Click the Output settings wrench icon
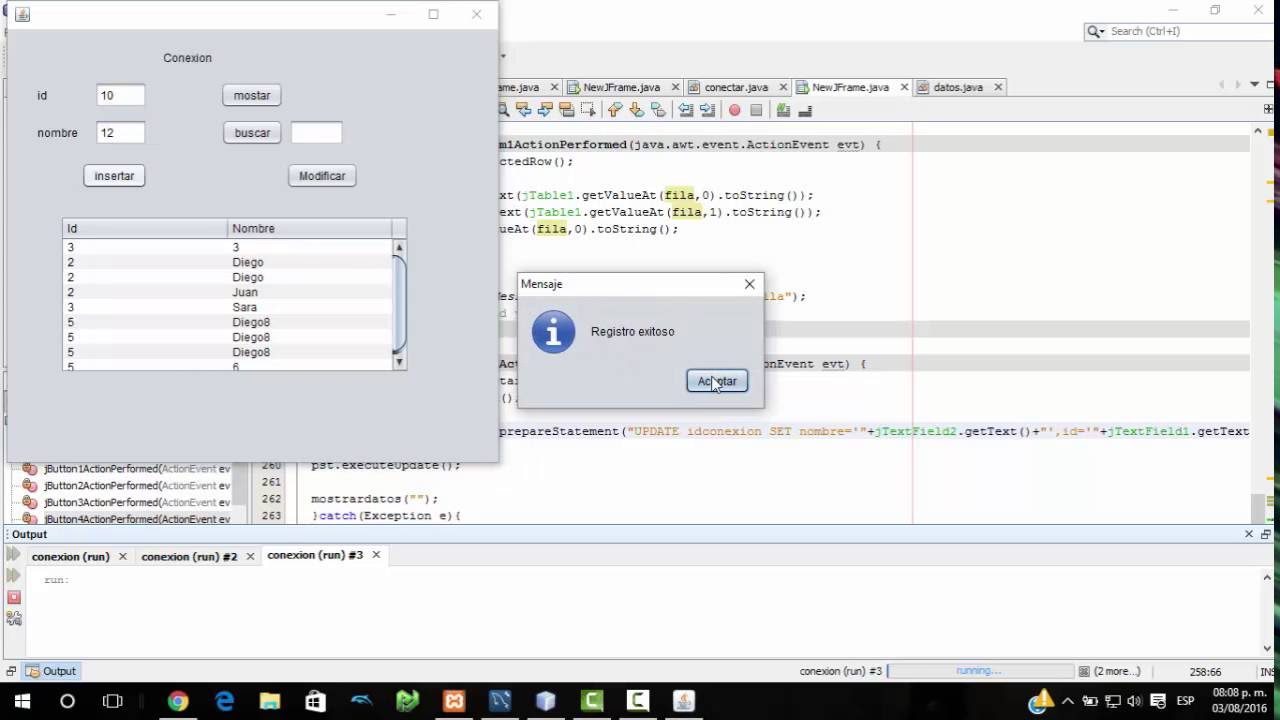The image size is (1280, 720). pos(13,617)
